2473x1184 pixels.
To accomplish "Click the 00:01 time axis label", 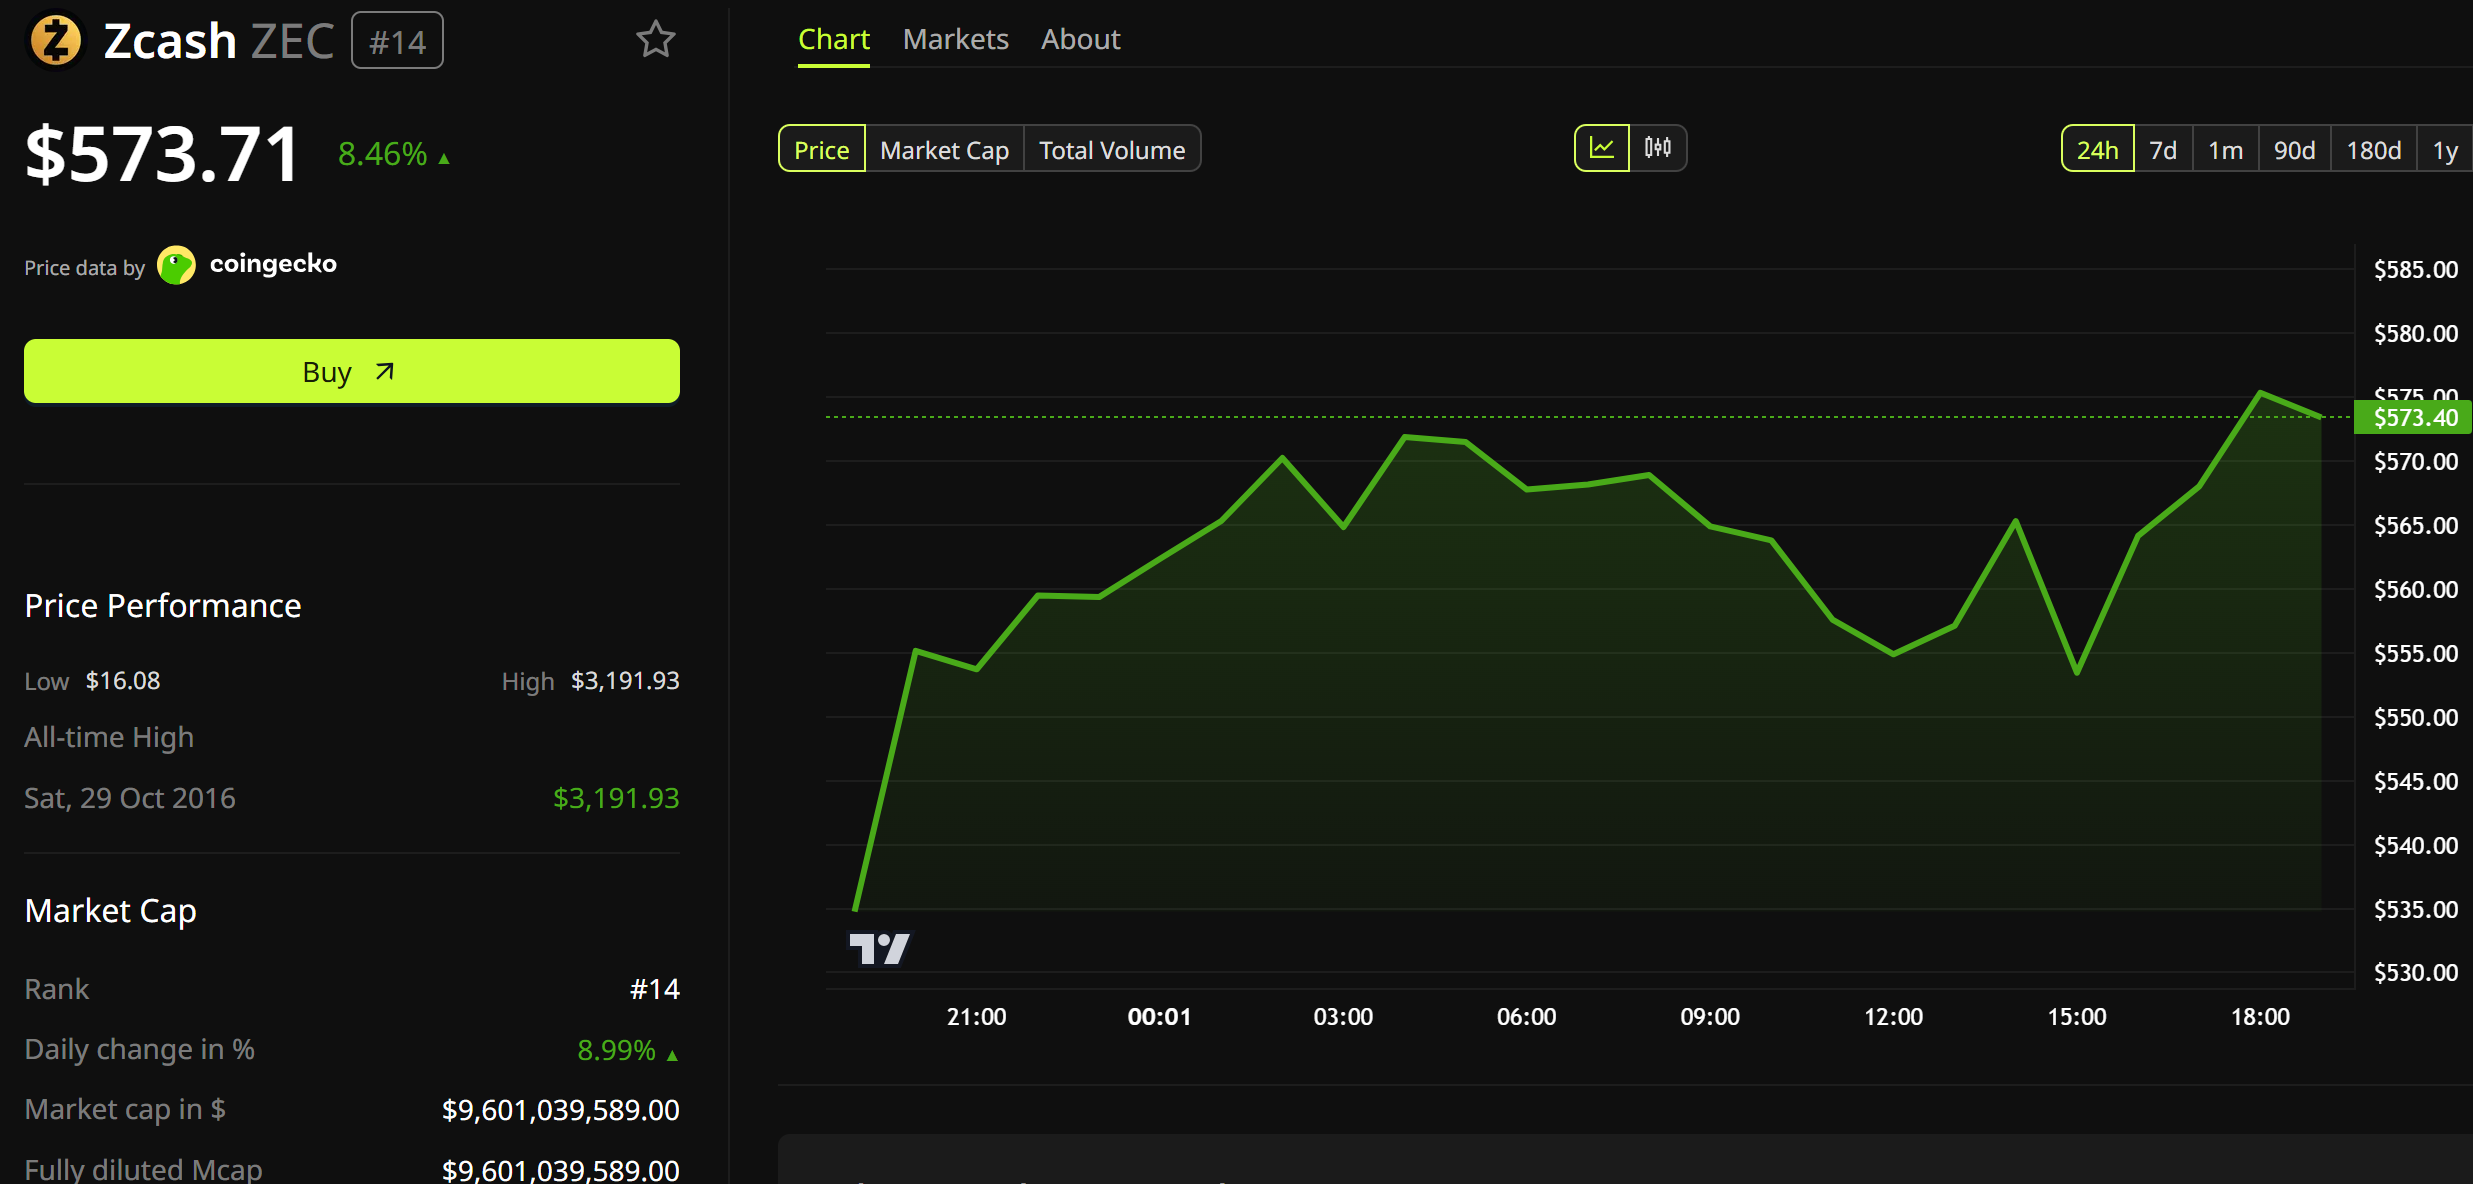I will [x=1160, y=1017].
